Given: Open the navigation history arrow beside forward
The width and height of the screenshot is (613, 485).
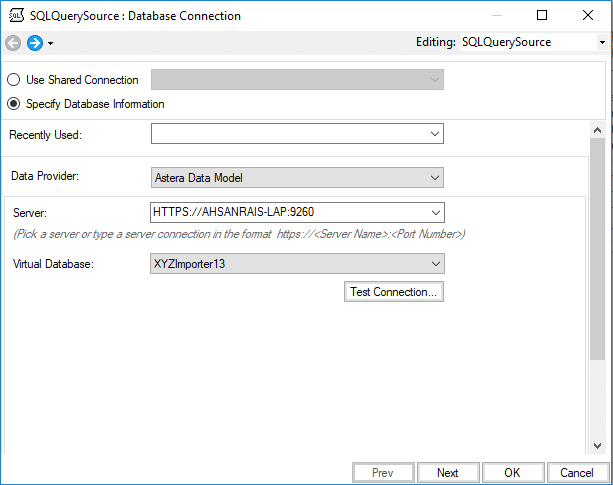Looking at the screenshot, I should [x=50, y=44].
